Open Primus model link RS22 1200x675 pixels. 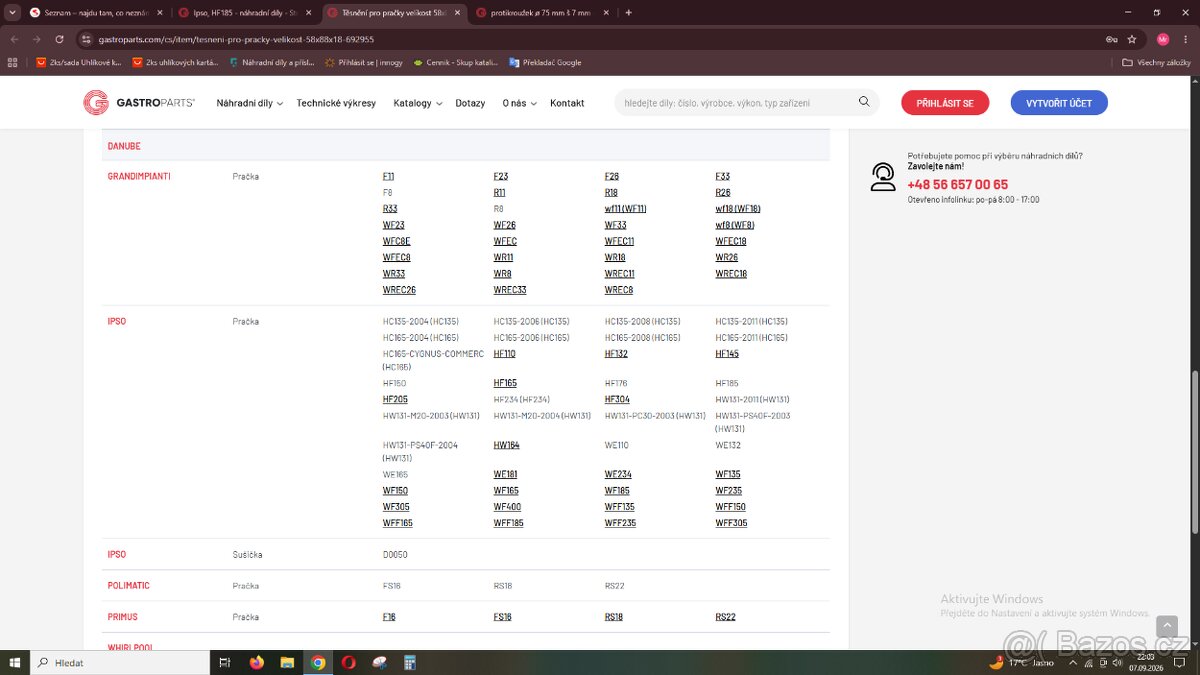pyautogui.click(x=725, y=617)
